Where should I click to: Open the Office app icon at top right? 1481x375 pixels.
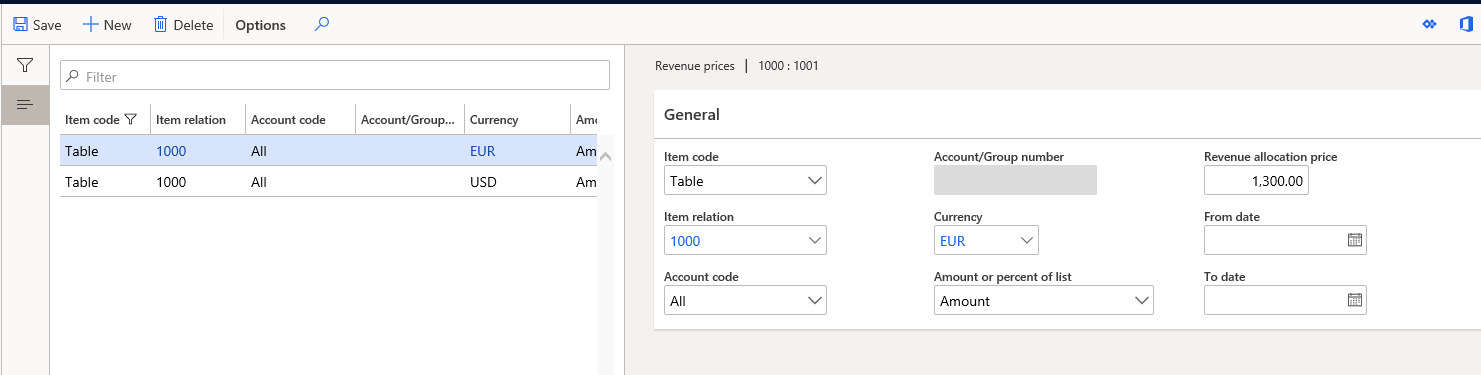coord(1465,25)
